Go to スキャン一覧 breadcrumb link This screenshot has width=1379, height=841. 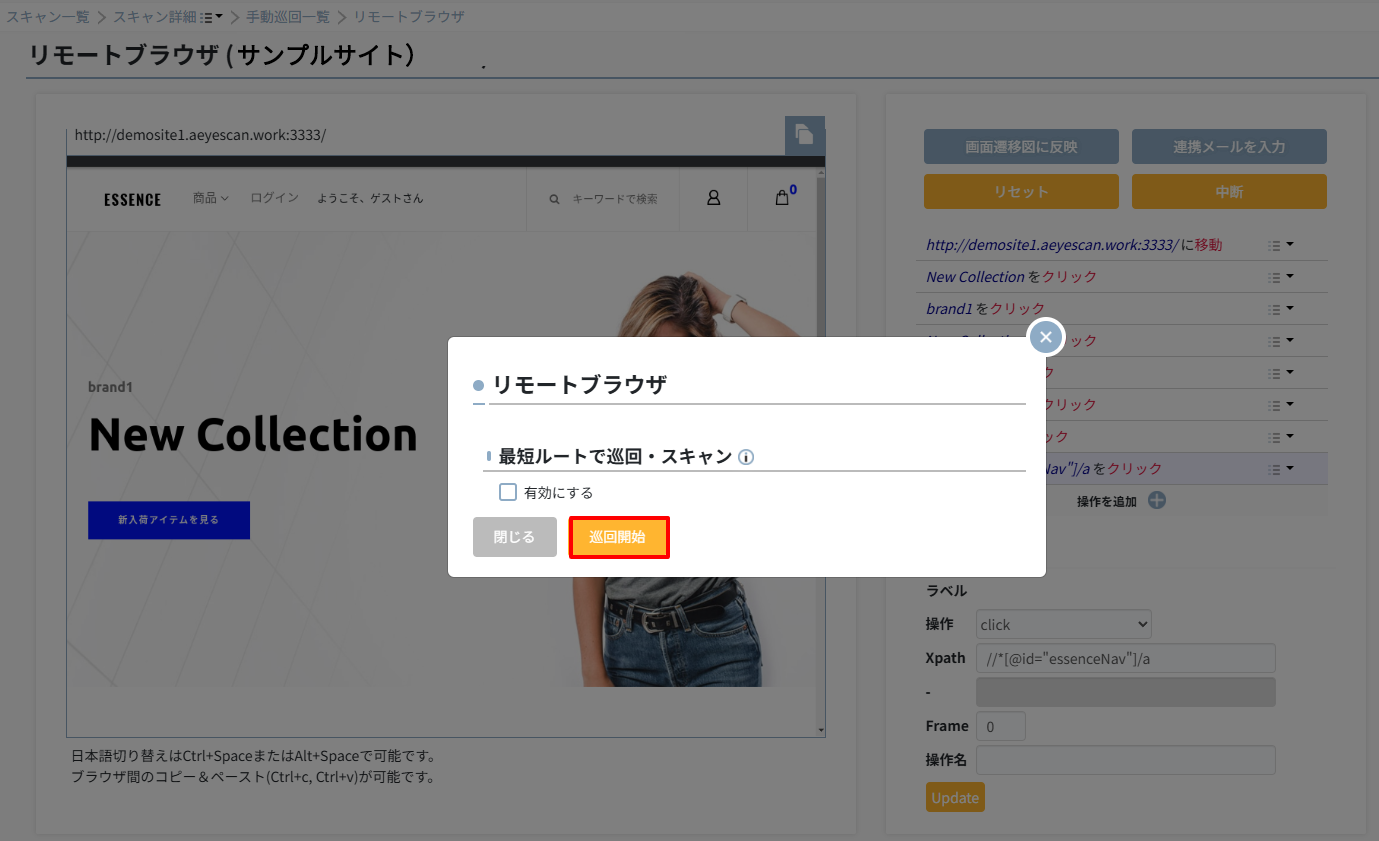click(x=48, y=17)
